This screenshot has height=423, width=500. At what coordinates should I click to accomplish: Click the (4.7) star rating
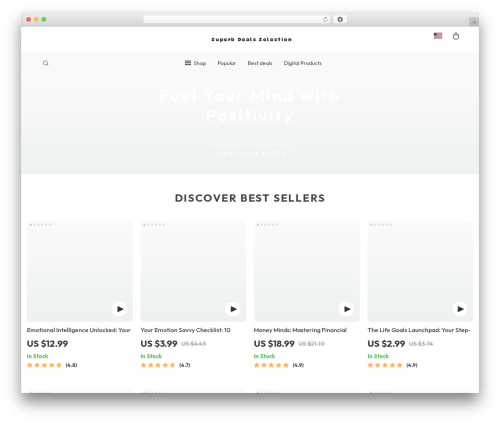coord(165,365)
